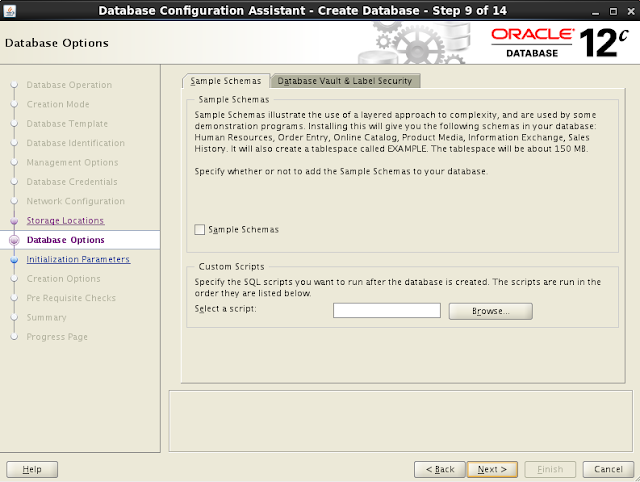
Task: Click Management Options step label
Action: pyautogui.click(x=72, y=162)
